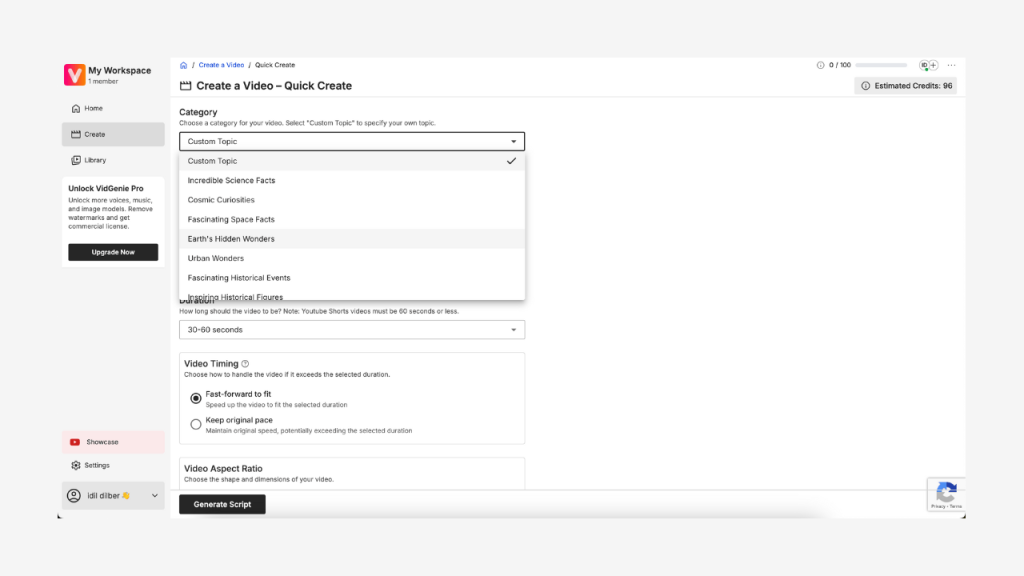Screen dimensions: 1024x576
Task: Click the user avatar icon
Action: pyautogui.click(x=74, y=496)
